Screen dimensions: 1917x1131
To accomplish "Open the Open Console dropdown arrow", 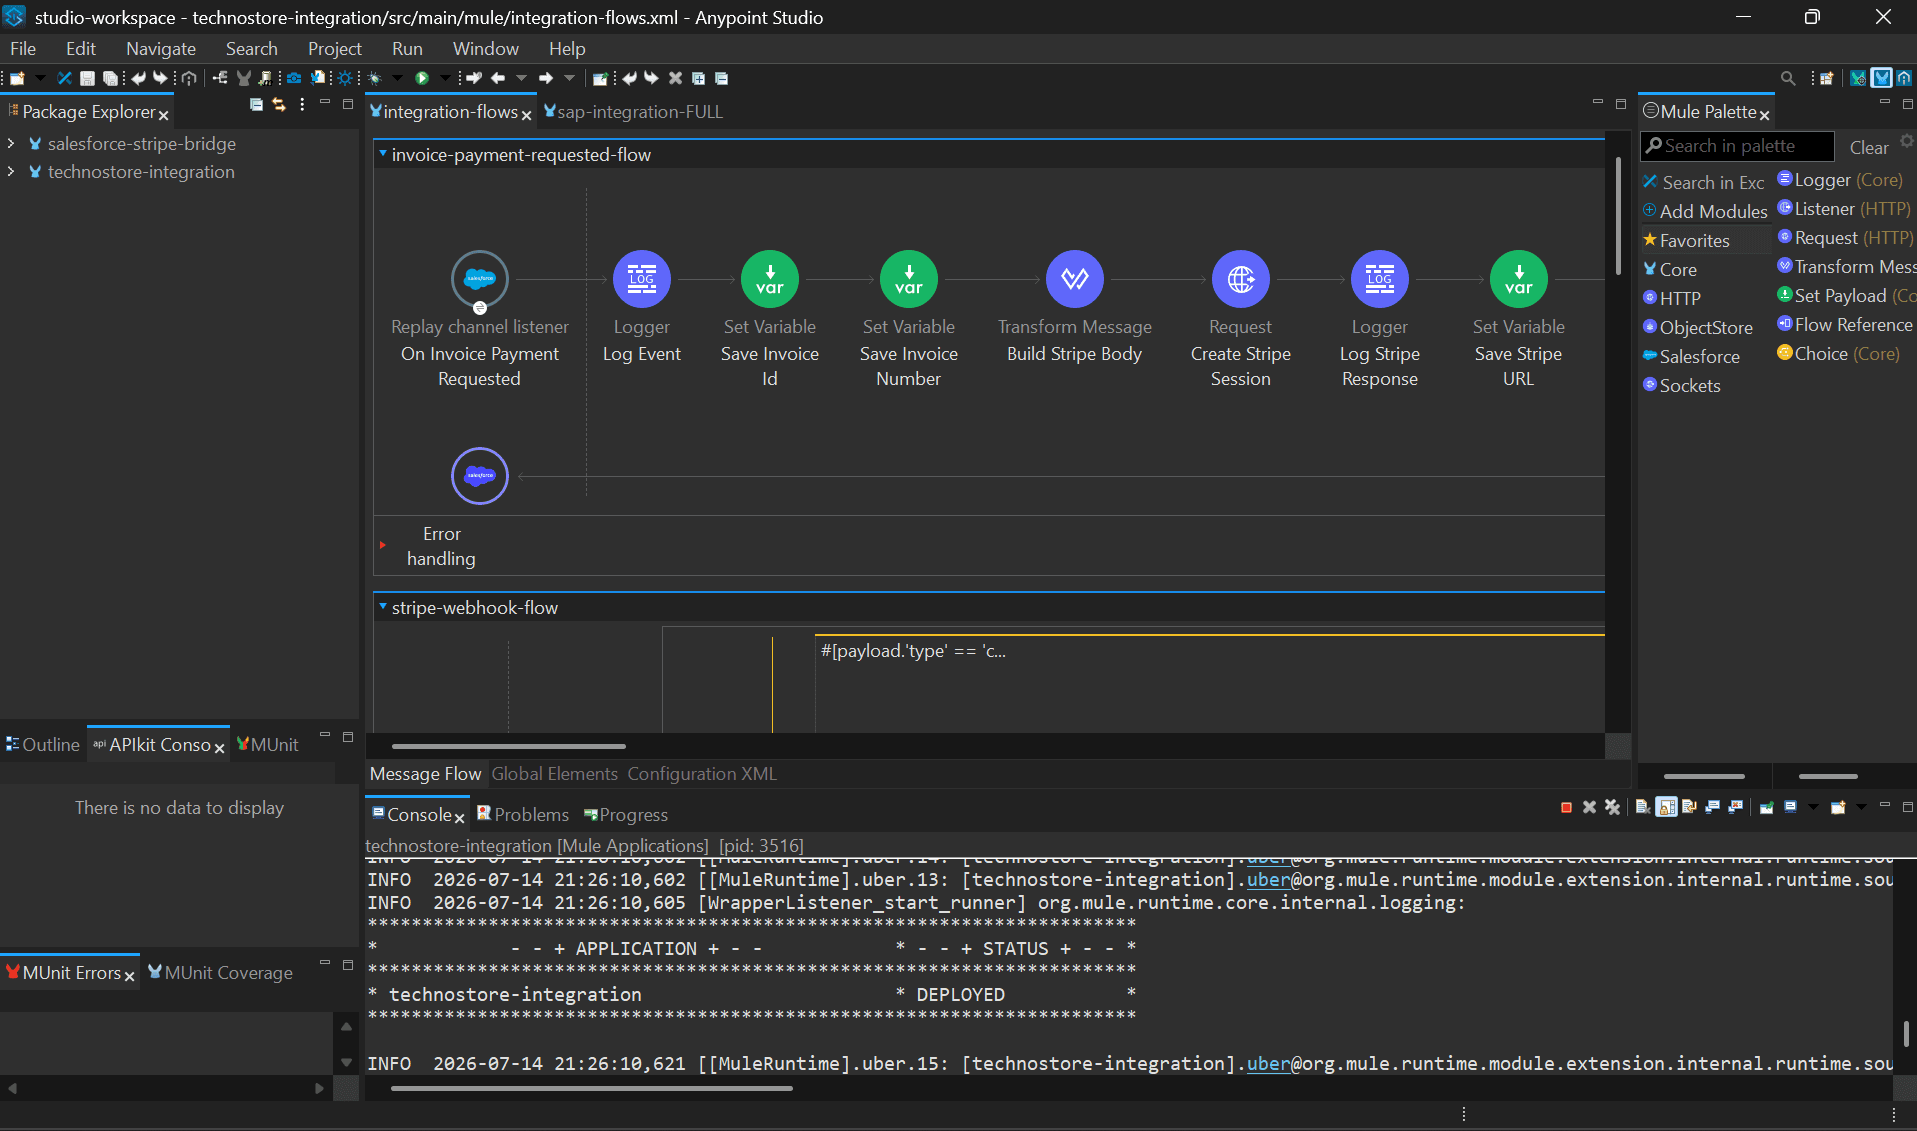I will click(x=1860, y=807).
